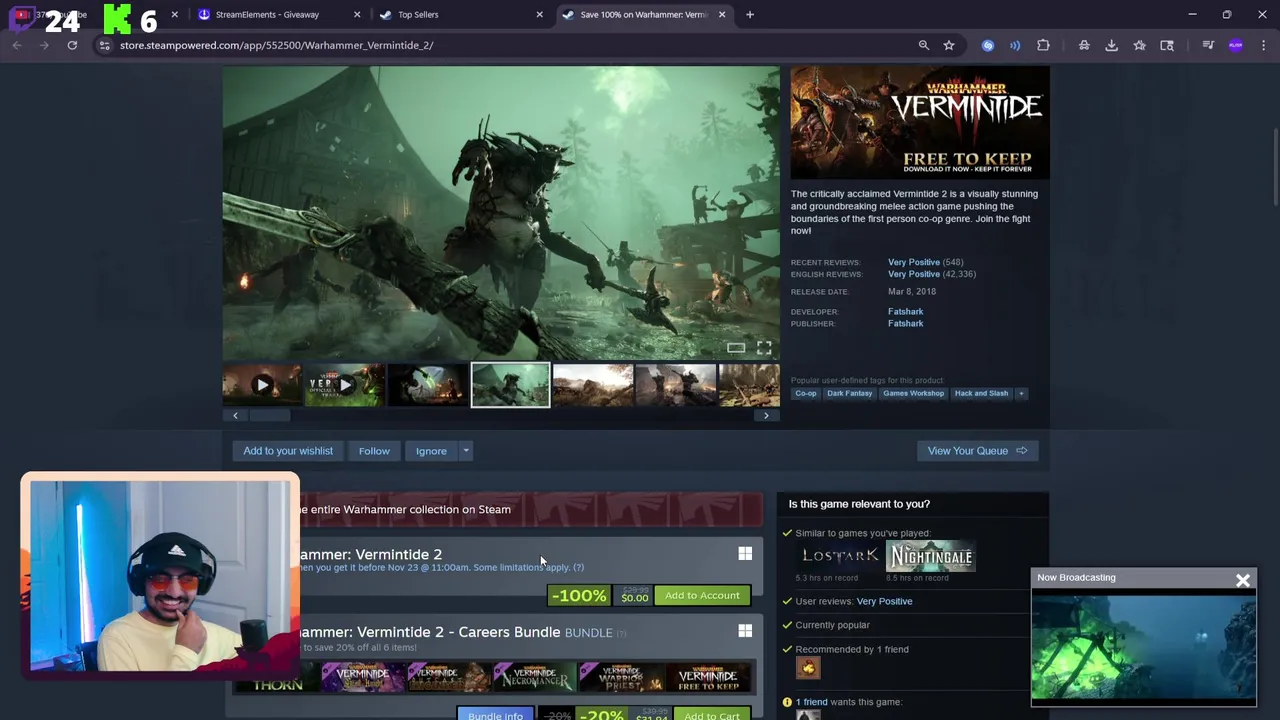Open the Fatshark publisher link
The width and height of the screenshot is (1280, 720).
pyautogui.click(x=905, y=324)
